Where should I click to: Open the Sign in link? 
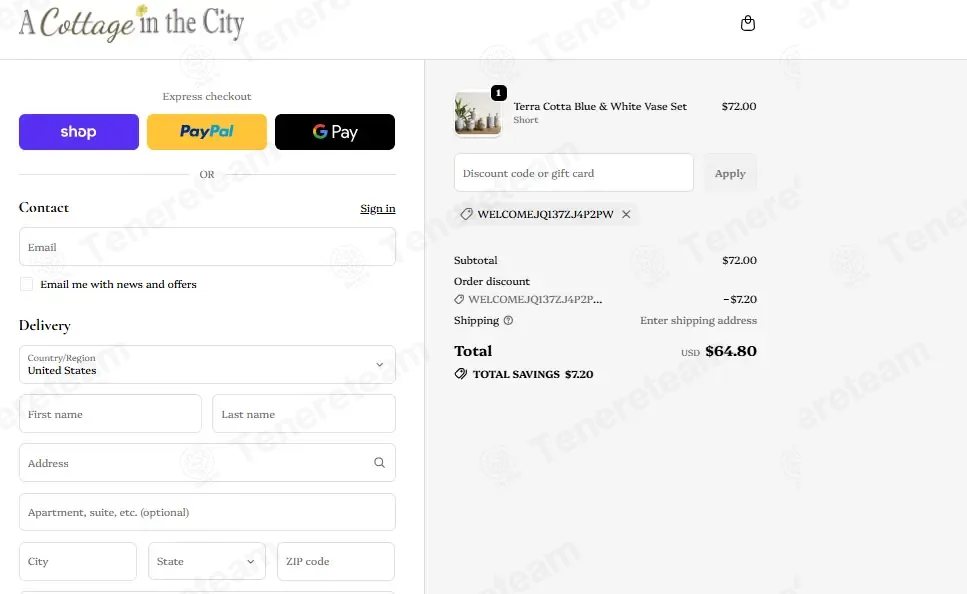tap(377, 208)
